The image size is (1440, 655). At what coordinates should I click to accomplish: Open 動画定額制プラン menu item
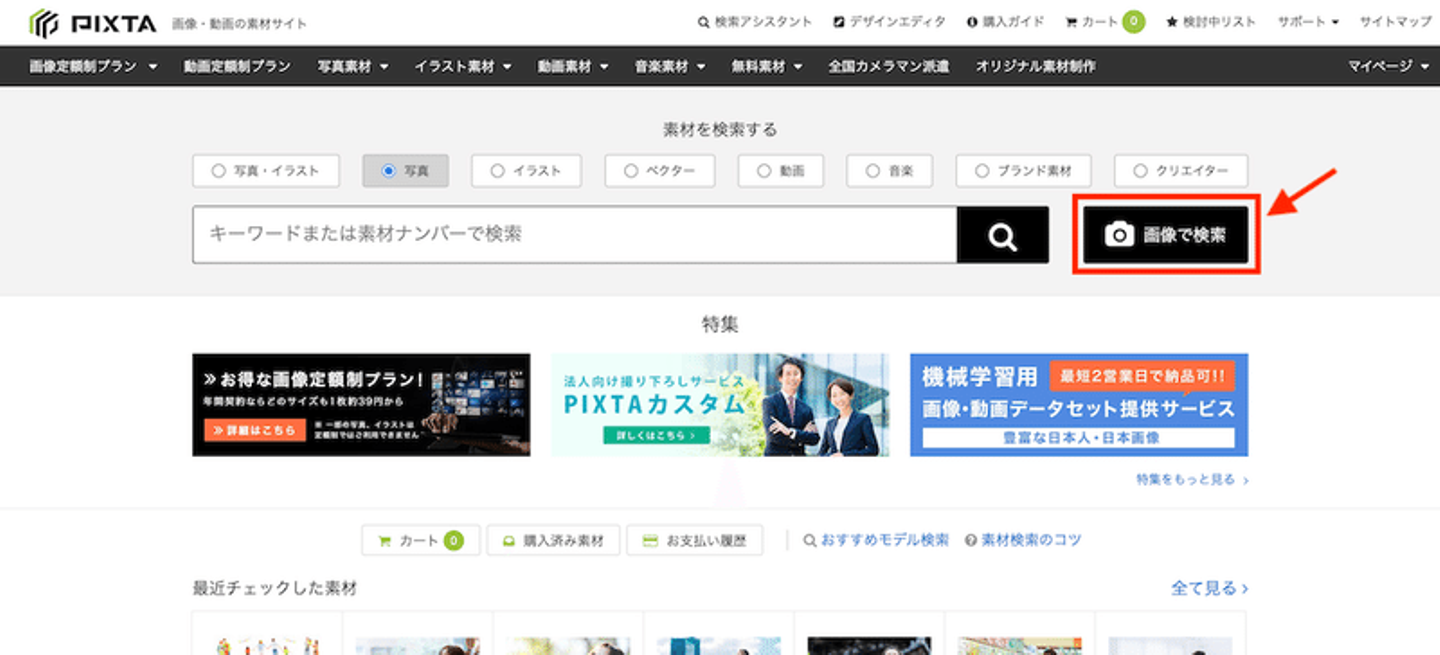pos(237,66)
